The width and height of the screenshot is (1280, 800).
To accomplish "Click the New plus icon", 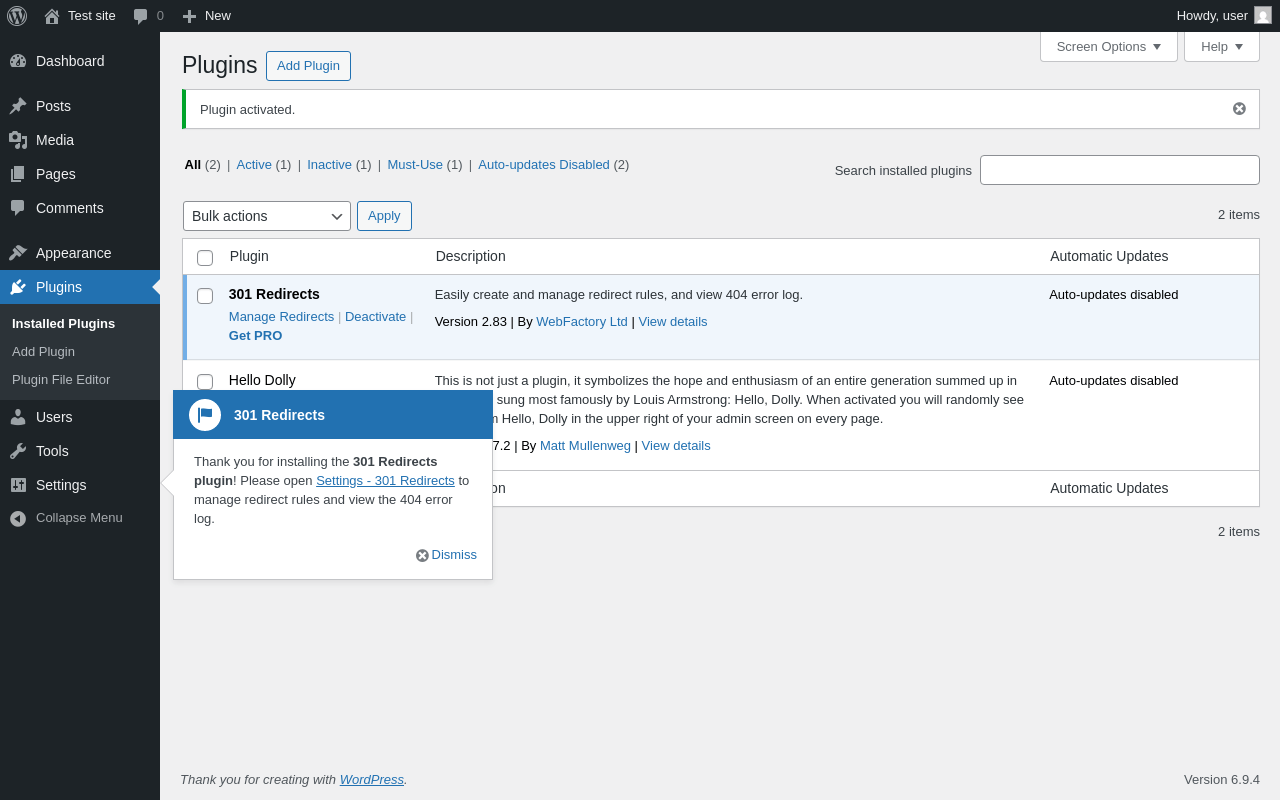I will [x=189, y=16].
